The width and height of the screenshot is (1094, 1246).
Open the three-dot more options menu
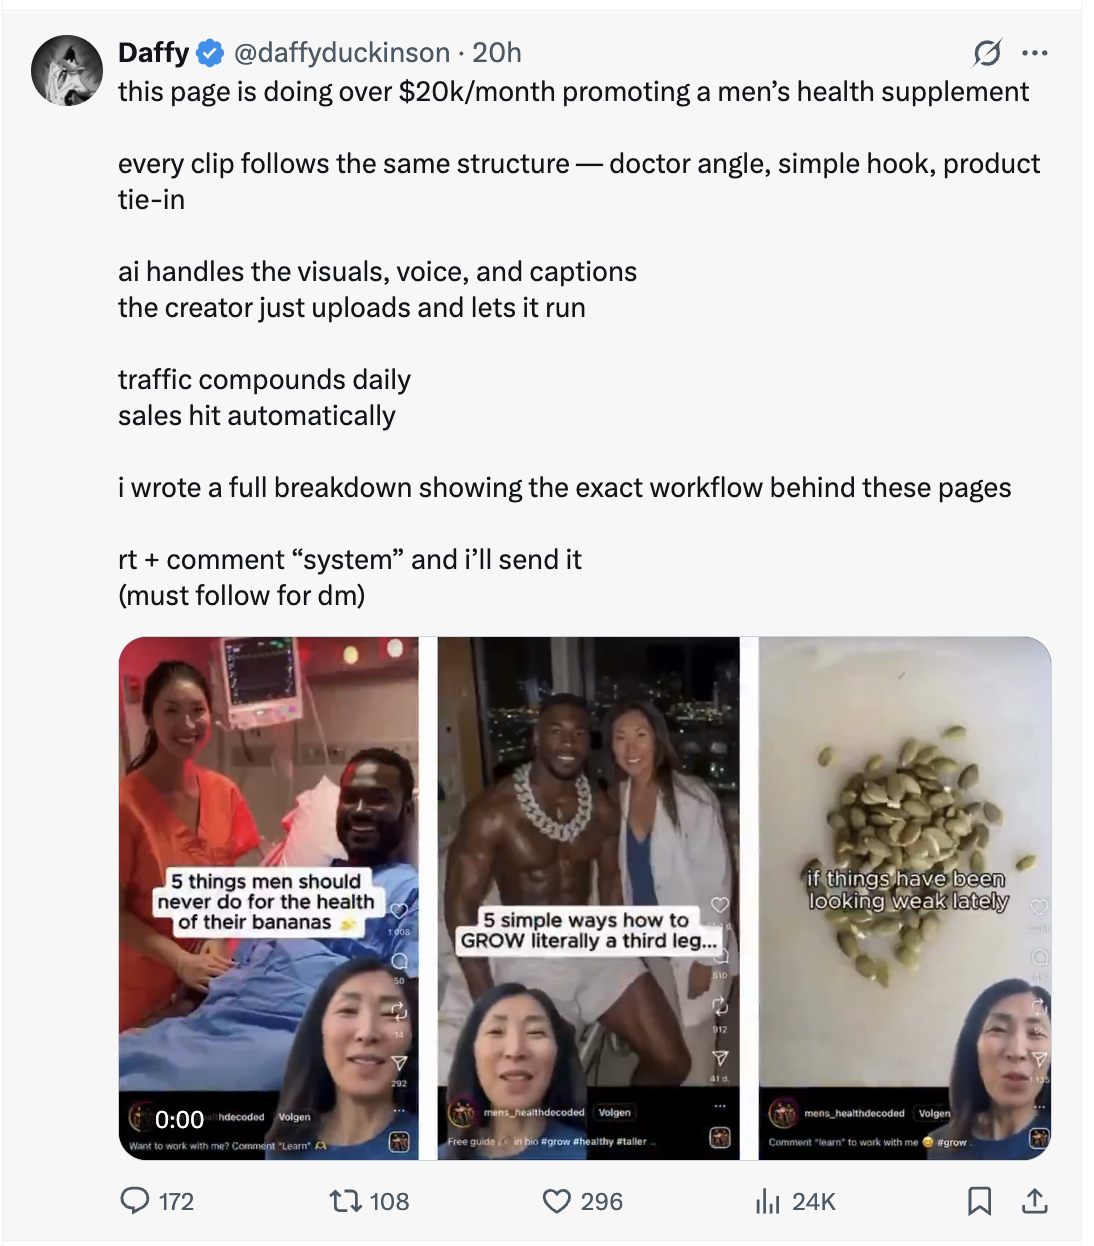click(x=1035, y=53)
